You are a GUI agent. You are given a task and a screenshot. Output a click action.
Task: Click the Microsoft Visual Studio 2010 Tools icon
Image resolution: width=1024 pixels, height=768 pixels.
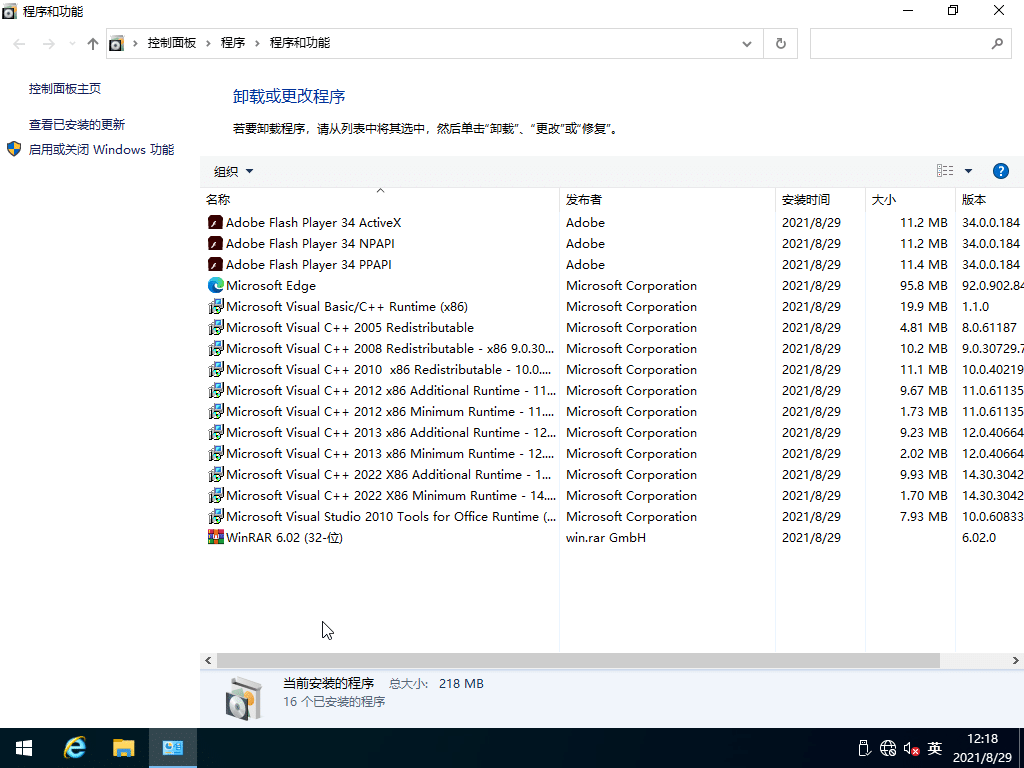click(x=215, y=516)
